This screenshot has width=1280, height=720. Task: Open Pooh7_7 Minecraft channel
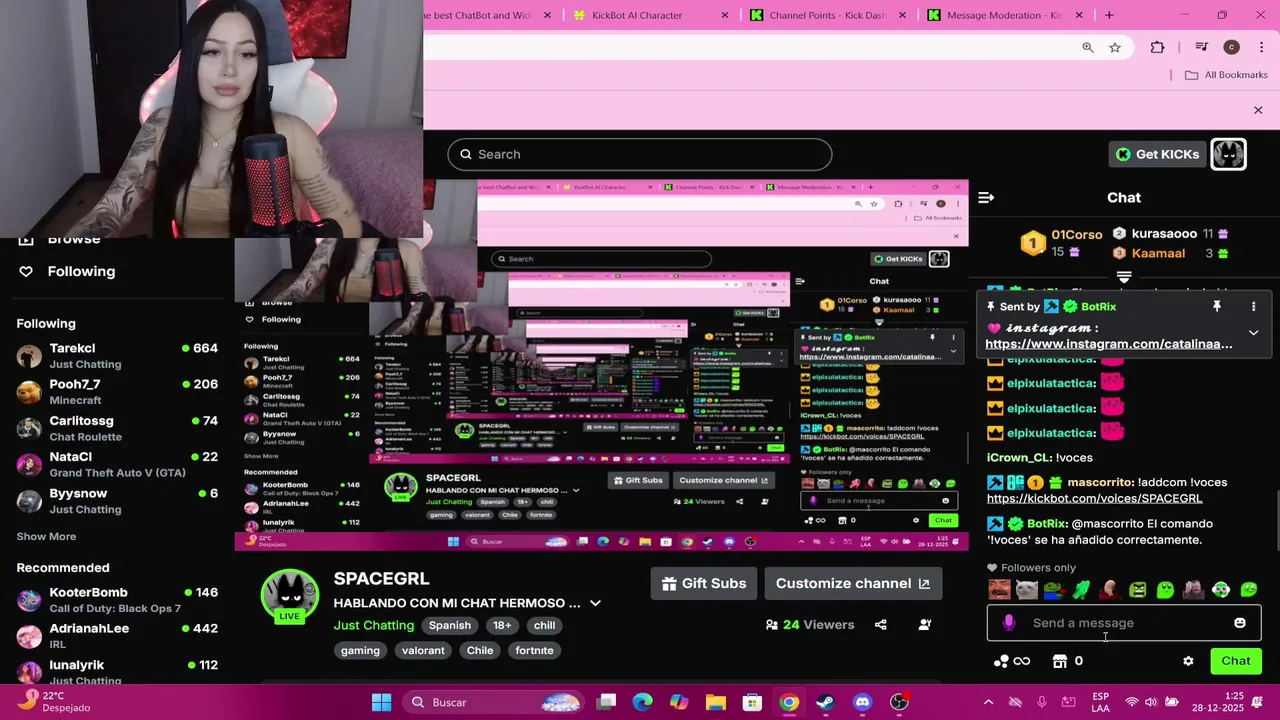[117, 392]
